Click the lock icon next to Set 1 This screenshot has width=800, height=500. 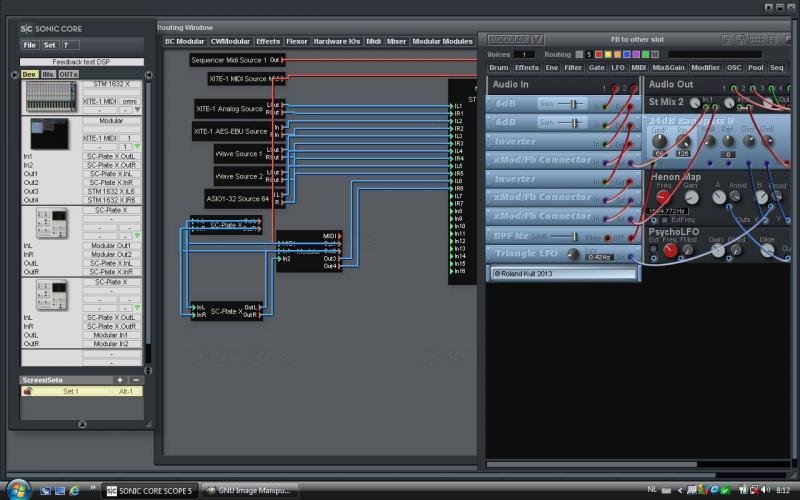pyautogui.click(x=28, y=391)
